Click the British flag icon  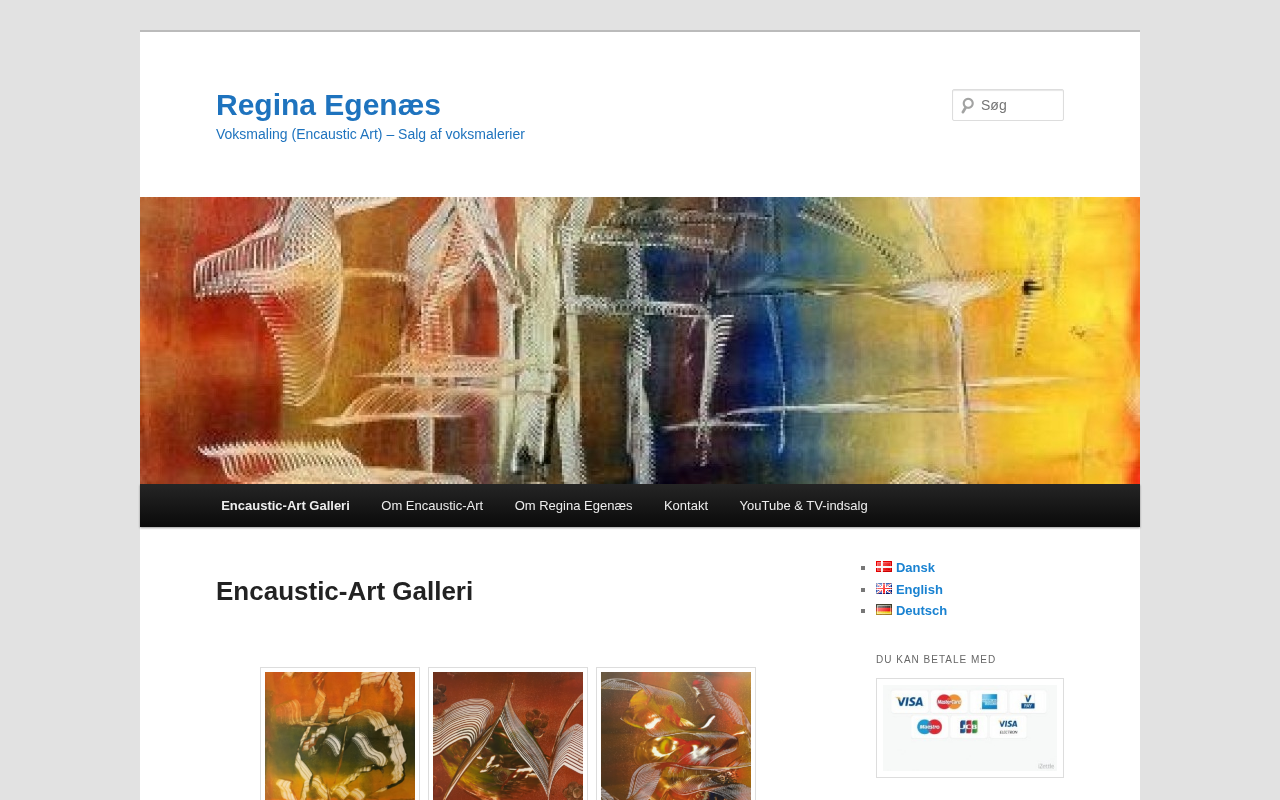point(884,589)
